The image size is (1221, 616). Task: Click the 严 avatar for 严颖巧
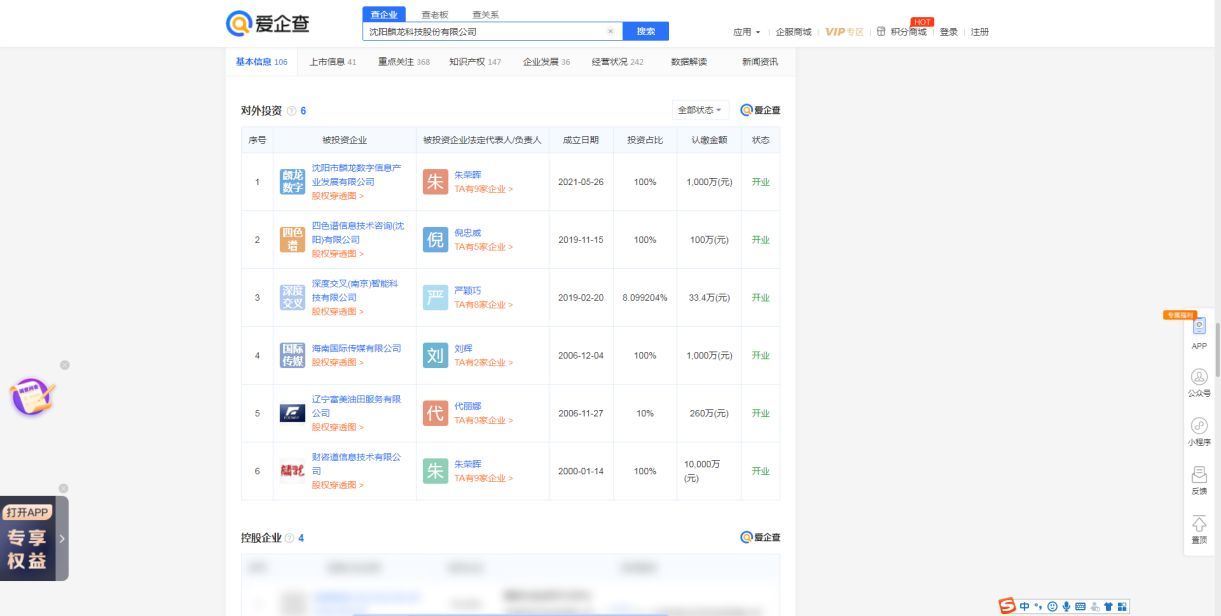tap(436, 298)
